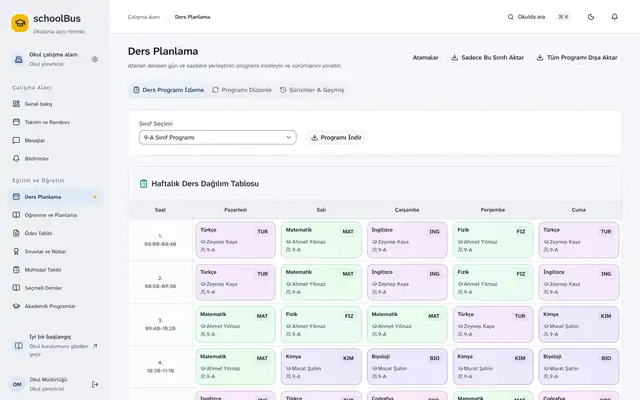The image size is (640, 400).
Task: Click Sadece Bu Sınıfı Aktar
Action: click(x=487, y=58)
